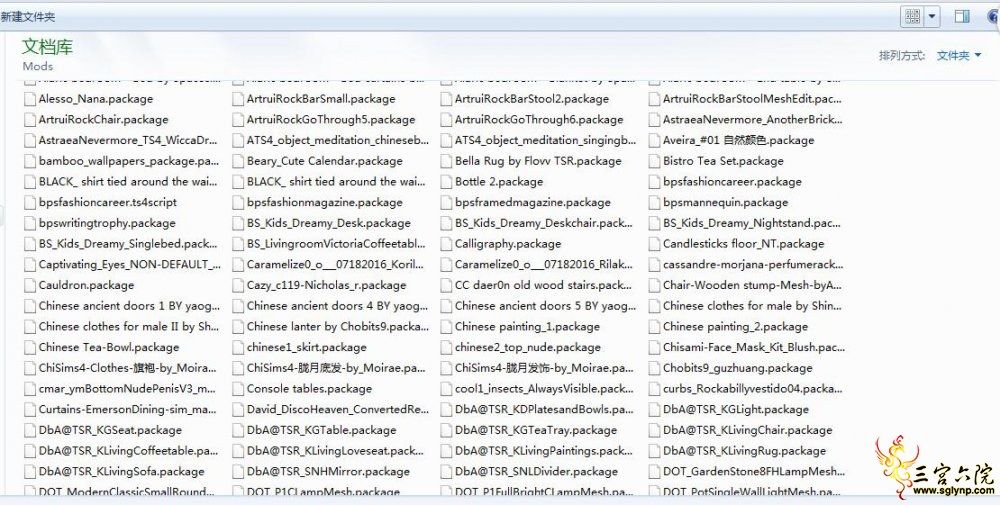Select bamboo_wallpapers_package file
1000x505 pixels.
[129, 161]
